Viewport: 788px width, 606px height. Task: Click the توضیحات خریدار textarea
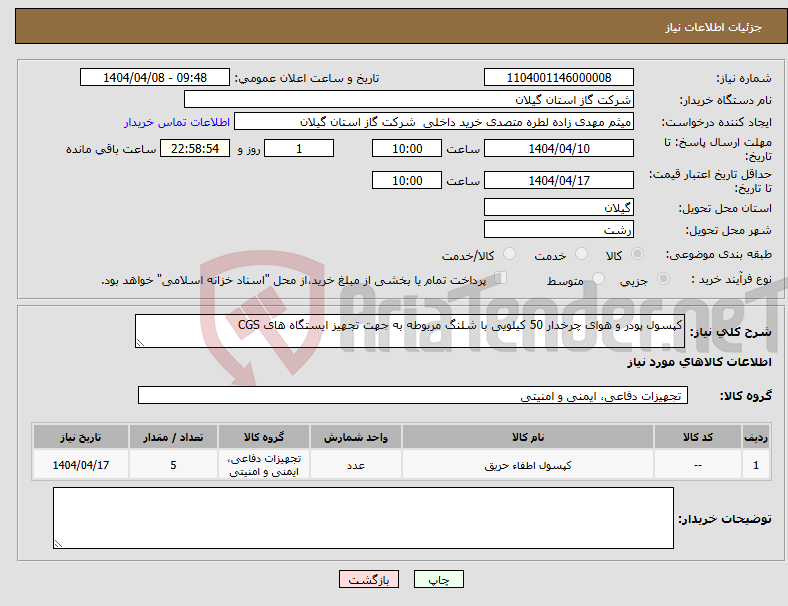pos(363,518)
